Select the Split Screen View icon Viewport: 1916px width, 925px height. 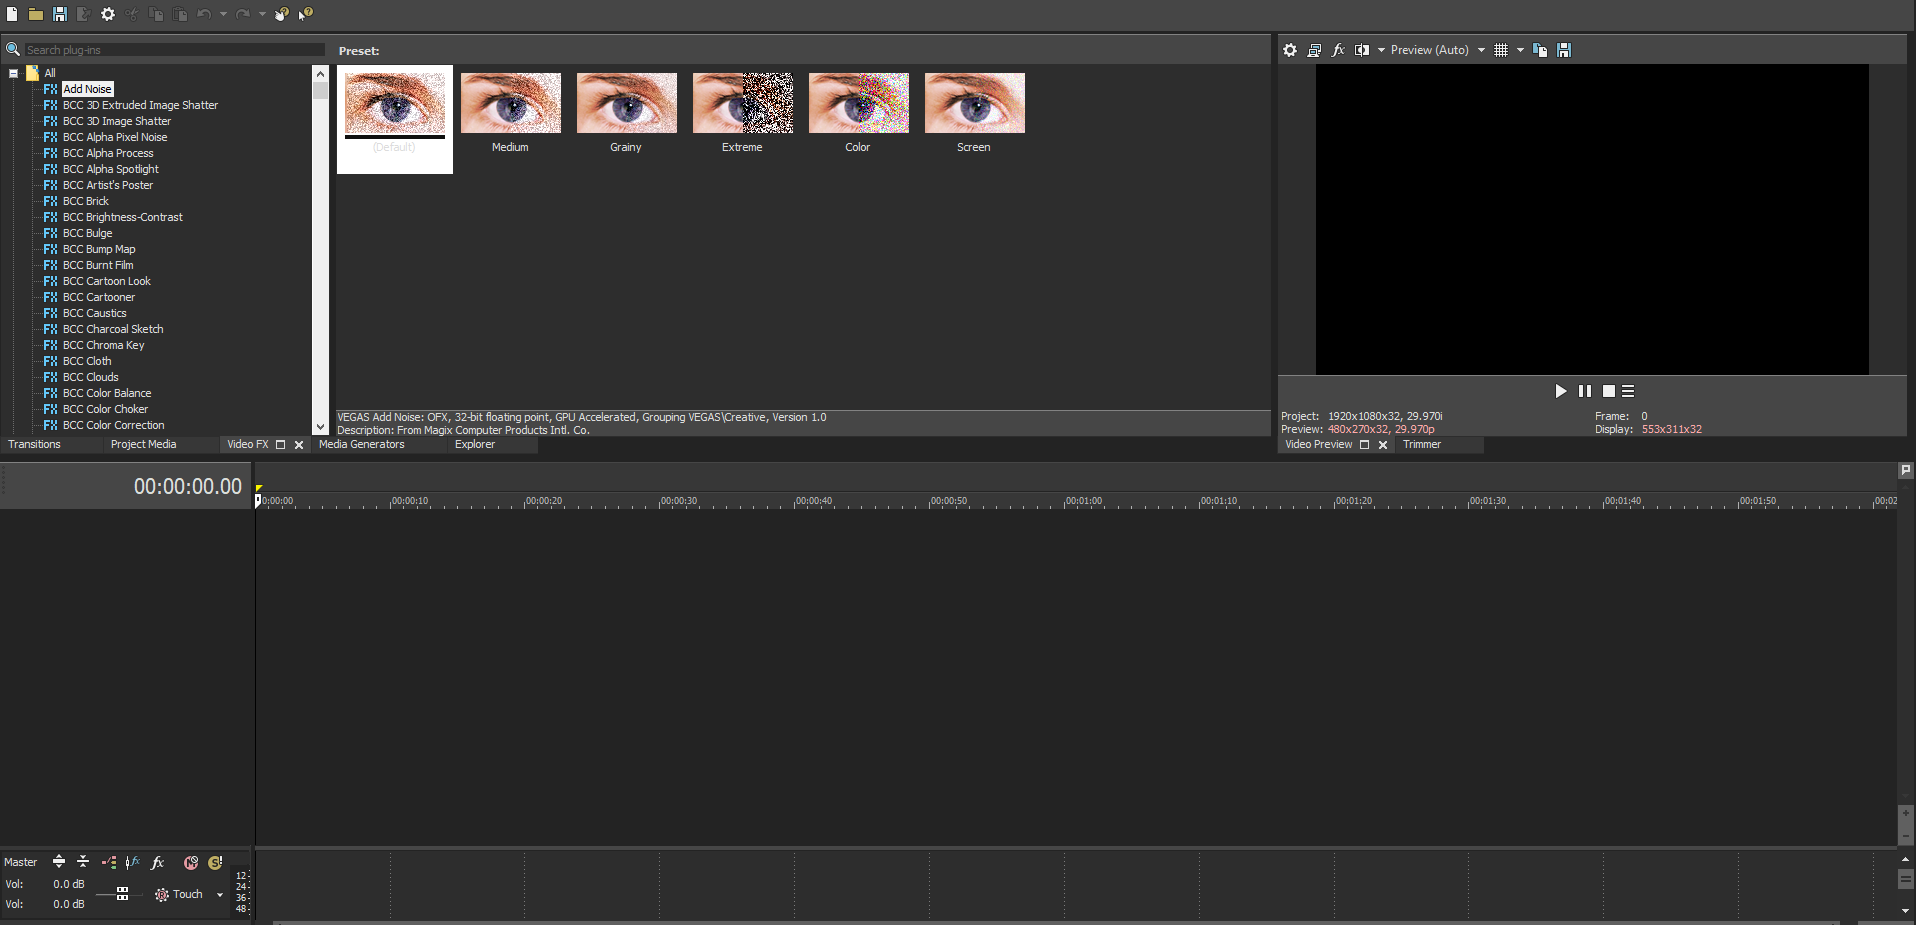coord(1363,49)
